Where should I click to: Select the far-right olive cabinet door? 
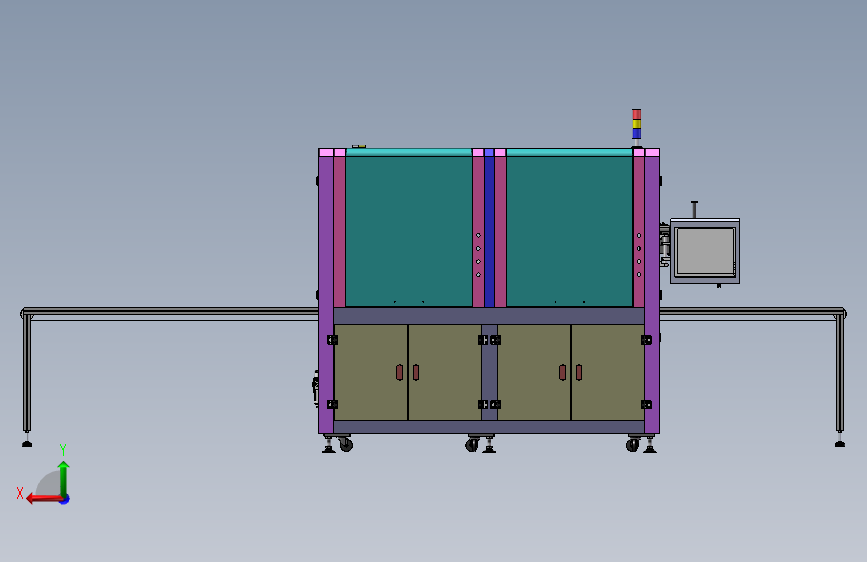pos(608,372)
